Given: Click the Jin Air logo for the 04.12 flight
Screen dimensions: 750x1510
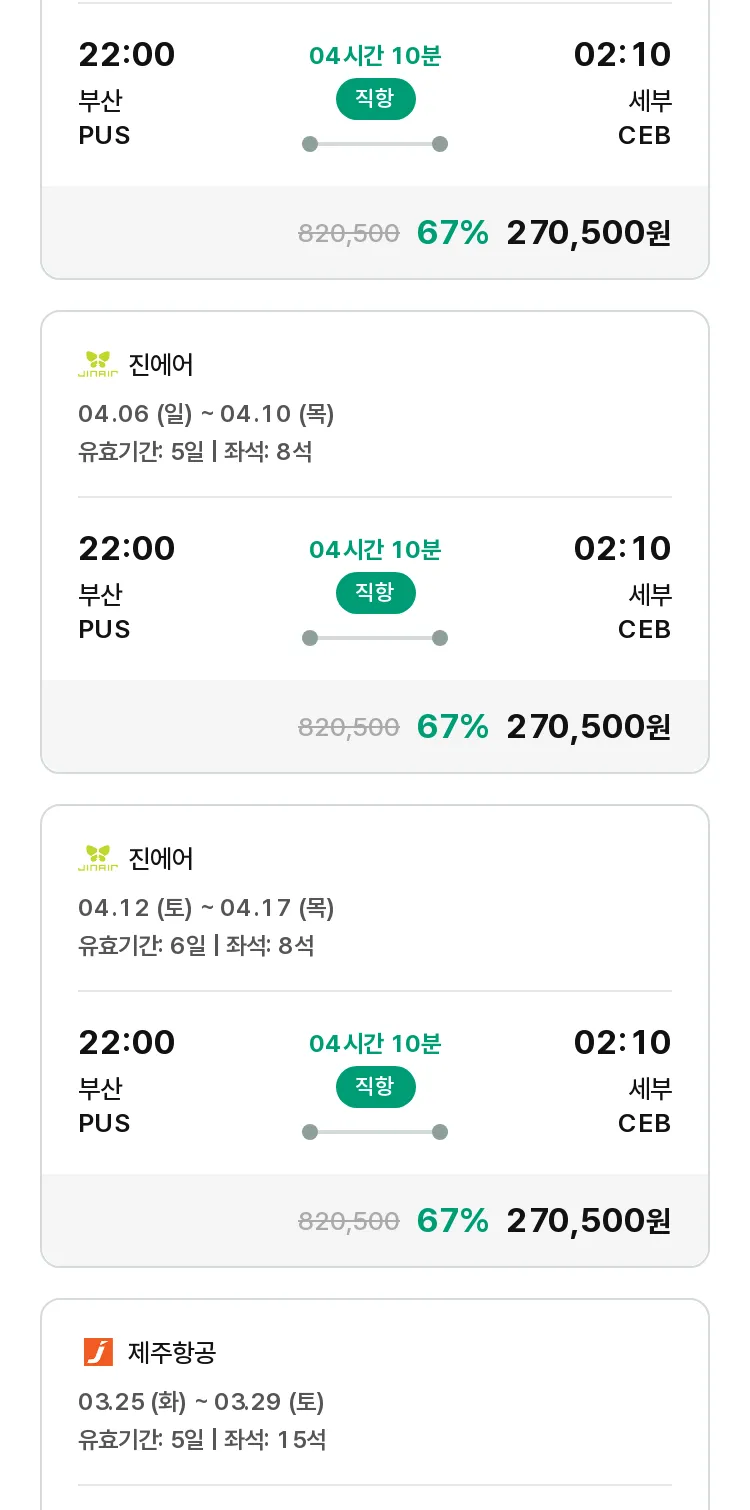Looking at the screenshot, I should tap(98, 858).
